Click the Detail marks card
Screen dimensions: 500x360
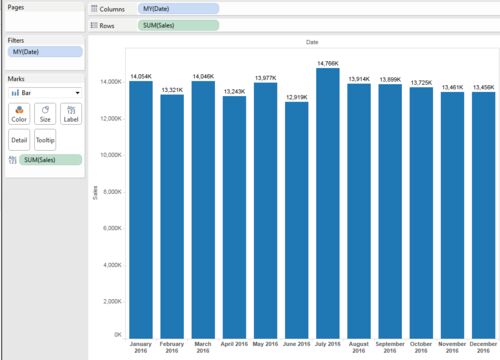[x=19, y=140]
